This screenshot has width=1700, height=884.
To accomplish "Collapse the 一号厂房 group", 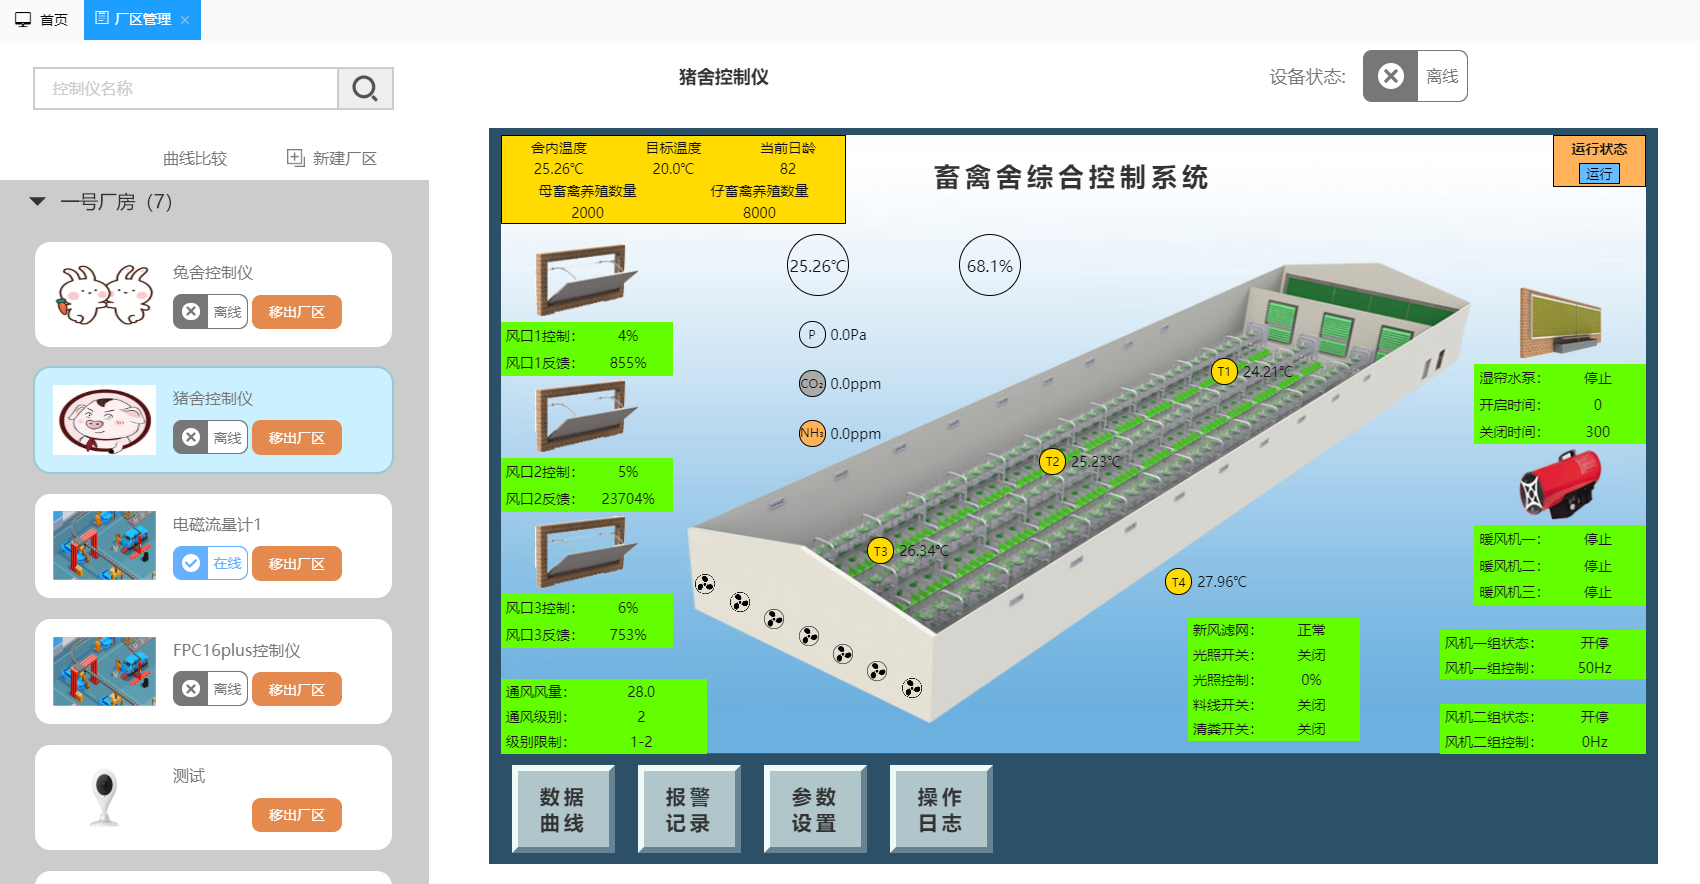I will (x=38, y=202).
